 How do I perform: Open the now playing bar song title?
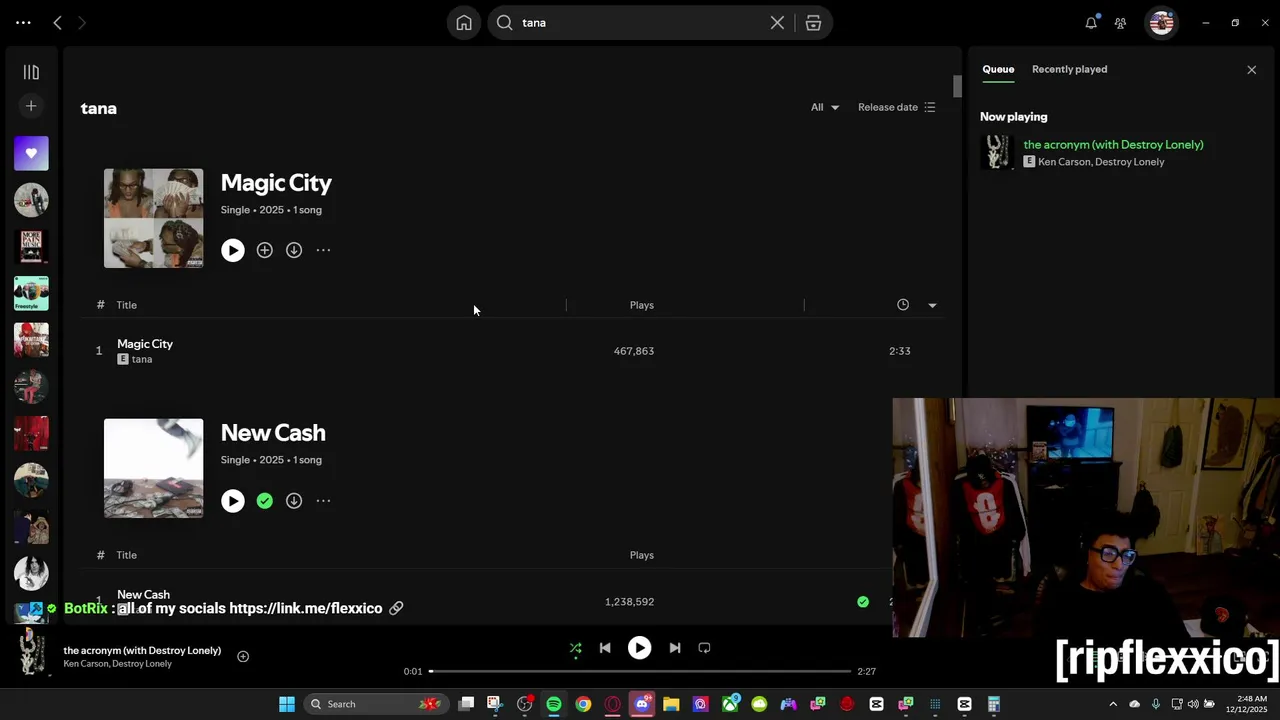coord(142,651)
